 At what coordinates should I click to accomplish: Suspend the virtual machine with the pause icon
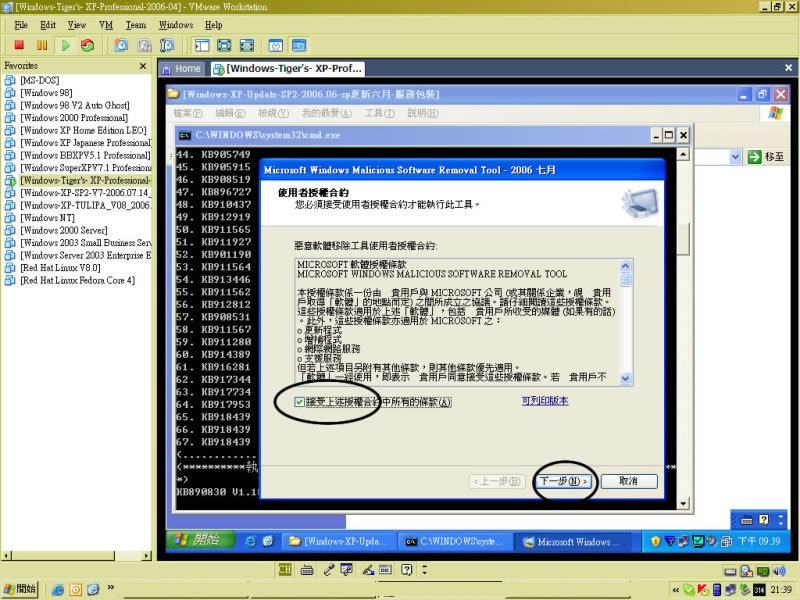(42, 45)
